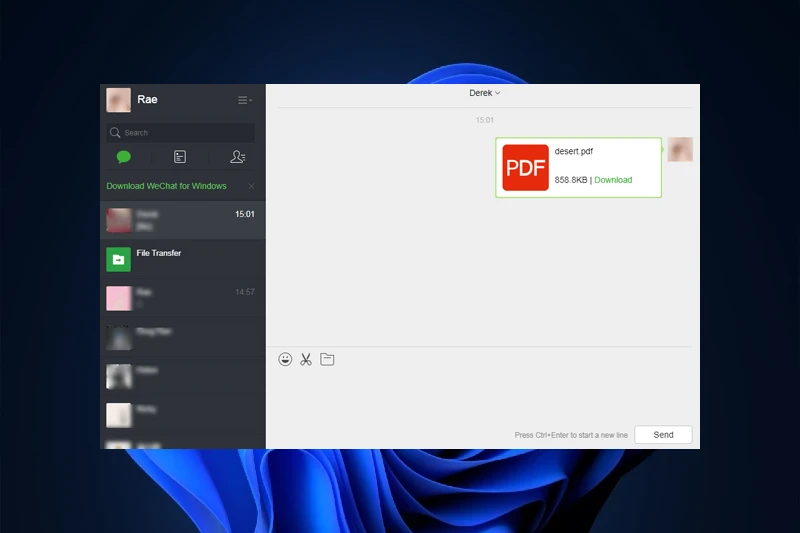The height and width of the screenshot is (533, 800).
Task: Dismiss the Download WeChat banner
Action: (x=251, y=186)
